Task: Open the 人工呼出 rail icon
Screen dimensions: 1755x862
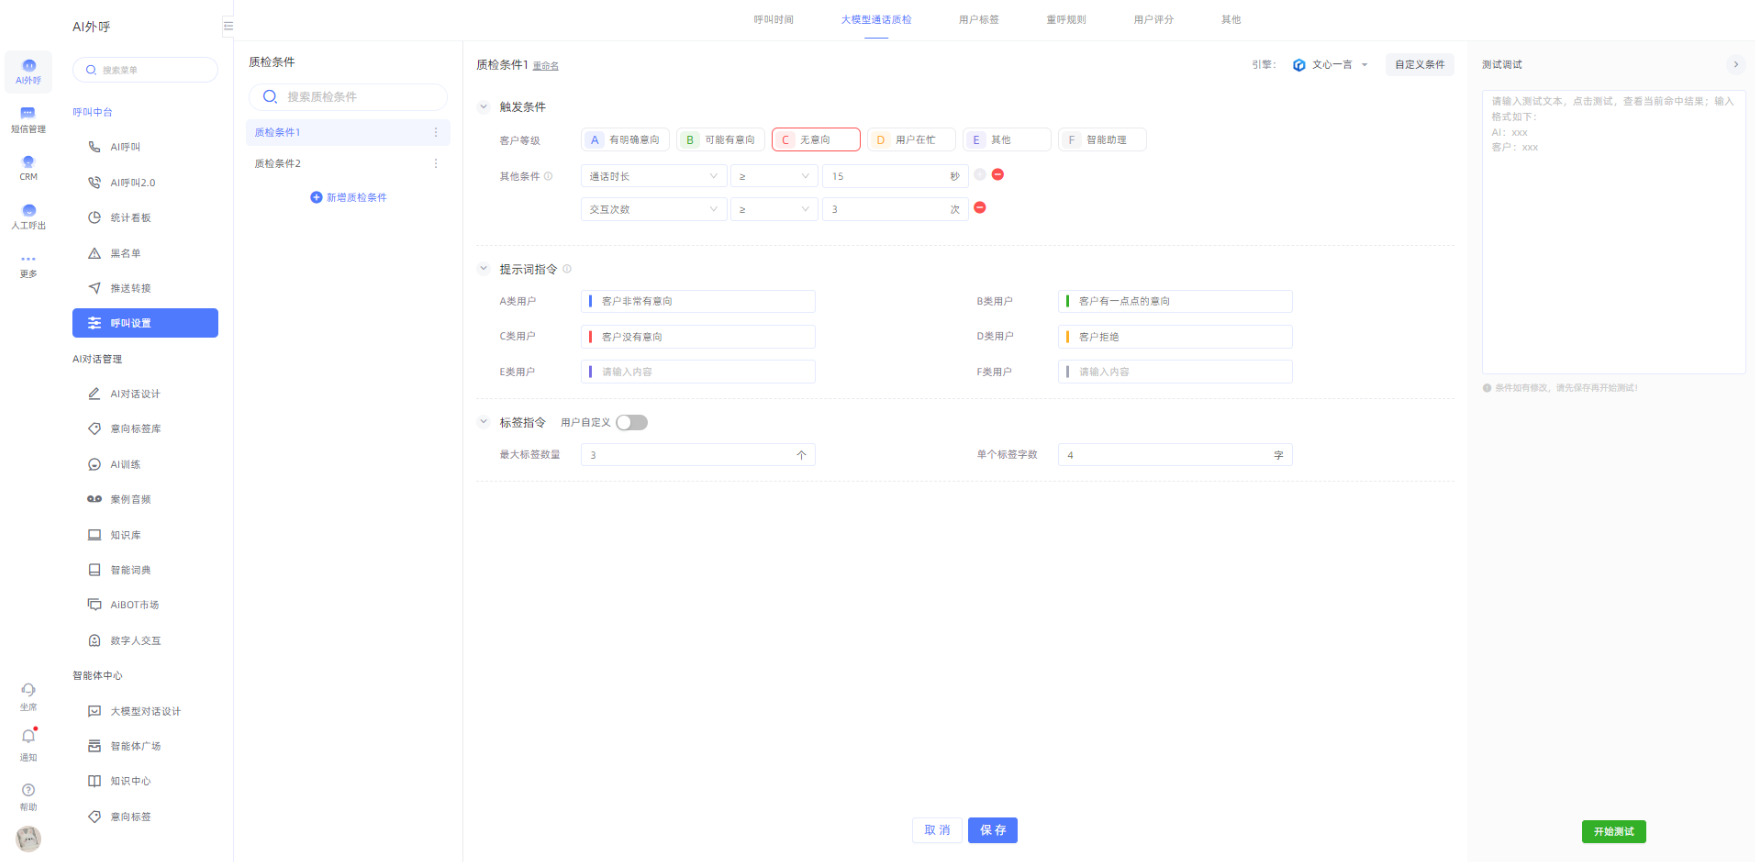Action: pos(28,216)
